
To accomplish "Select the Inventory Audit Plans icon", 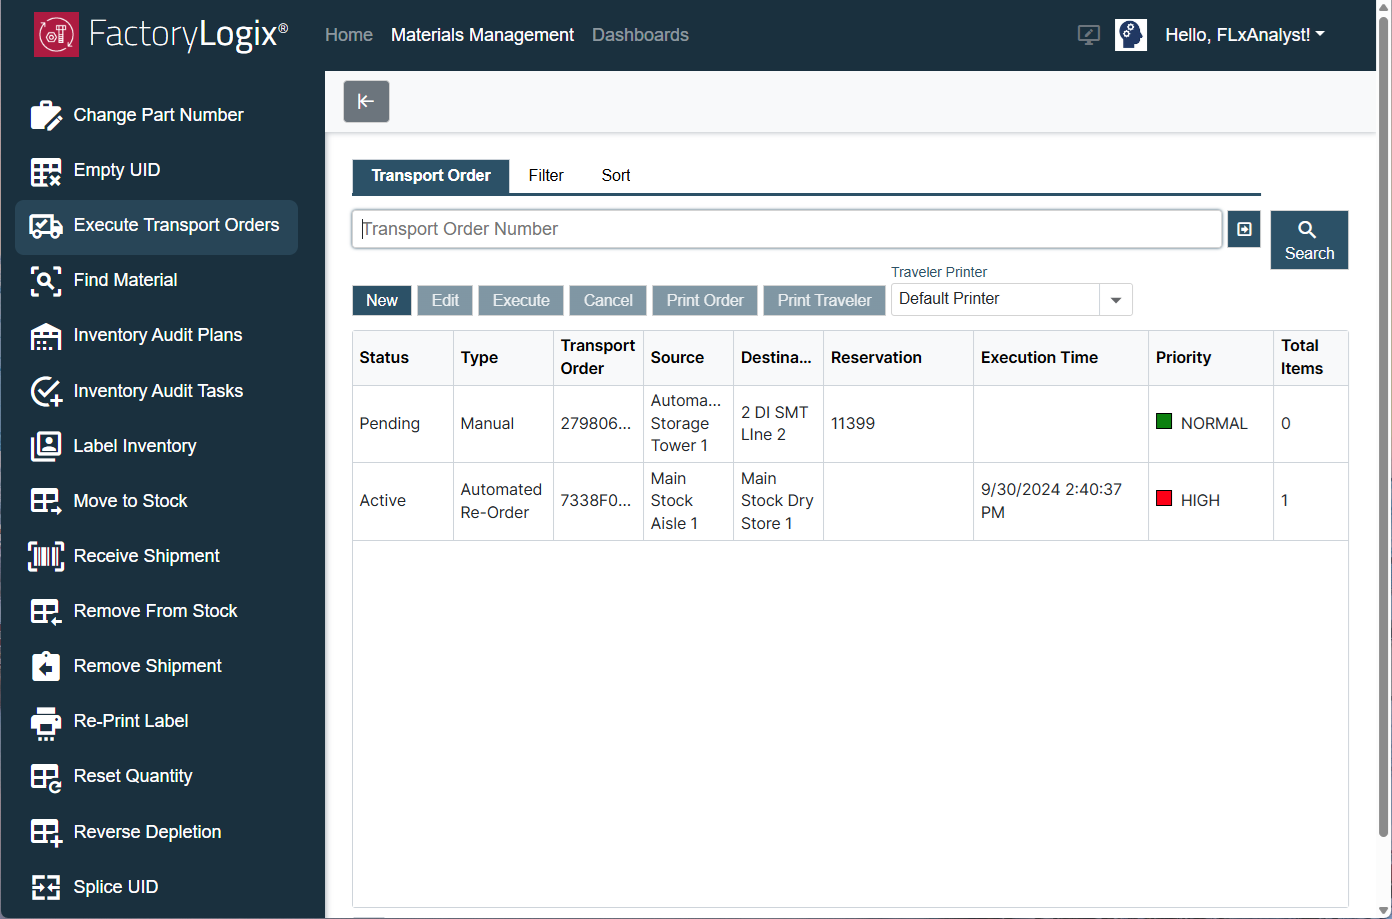I will click(45, 336).
